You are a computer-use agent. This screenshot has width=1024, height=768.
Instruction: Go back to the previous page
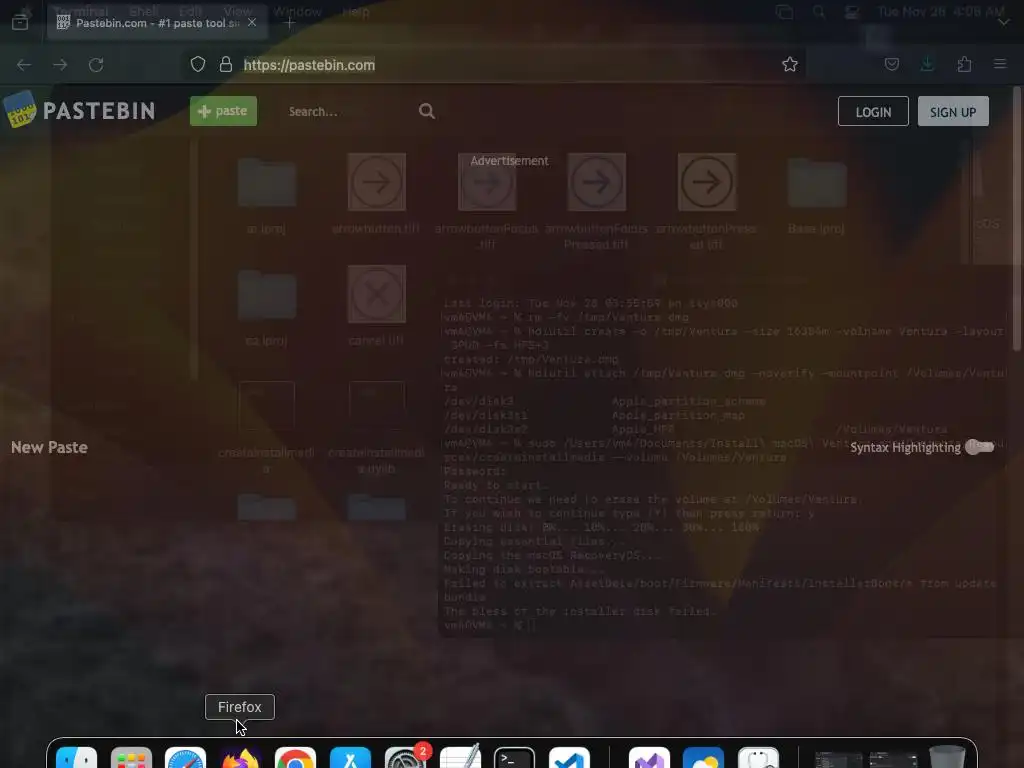coord(24,65)
